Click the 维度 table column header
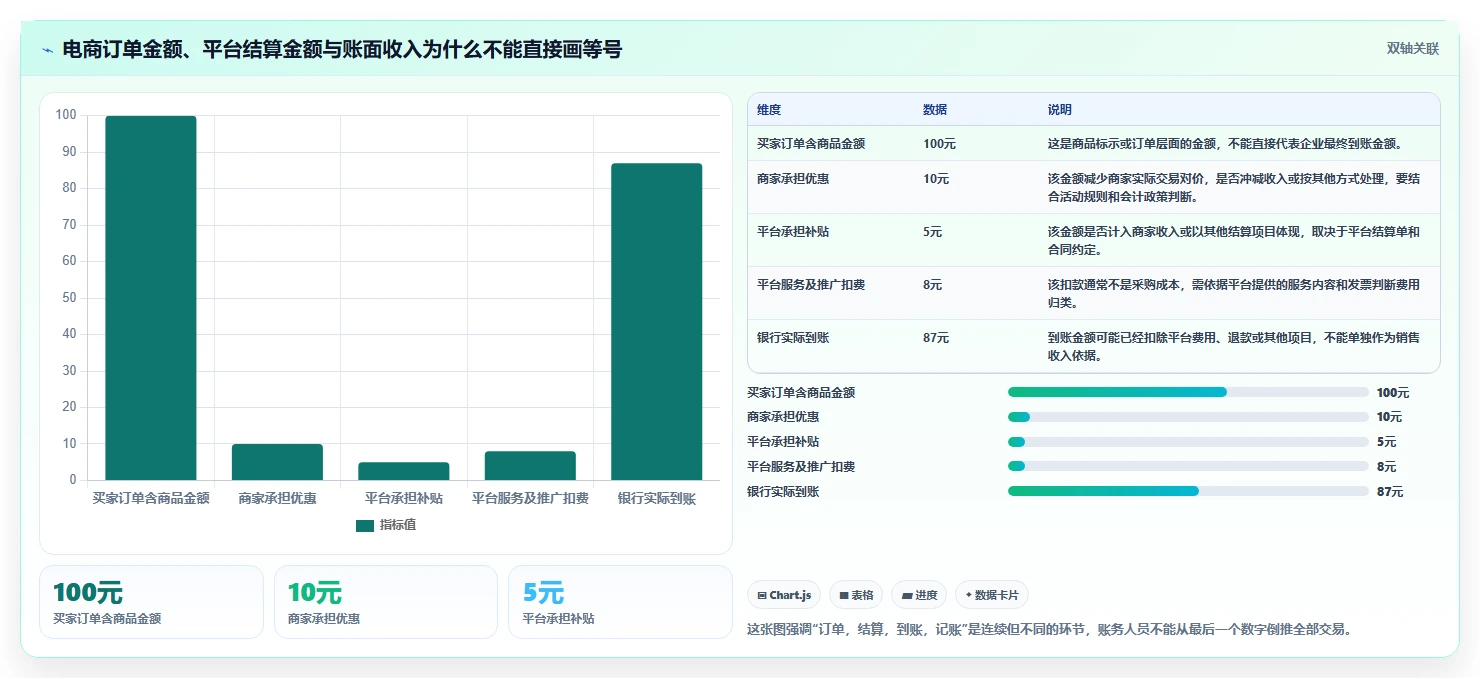 769,110
